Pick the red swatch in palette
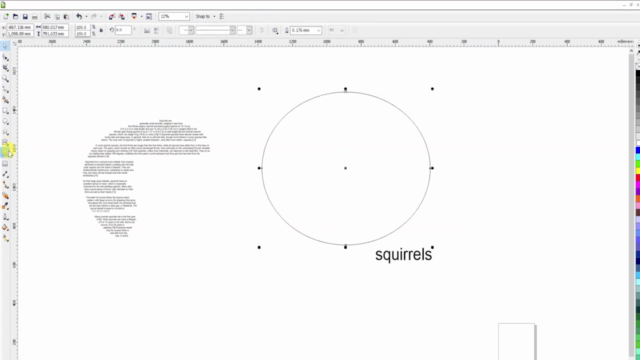 tap(638, 178)
